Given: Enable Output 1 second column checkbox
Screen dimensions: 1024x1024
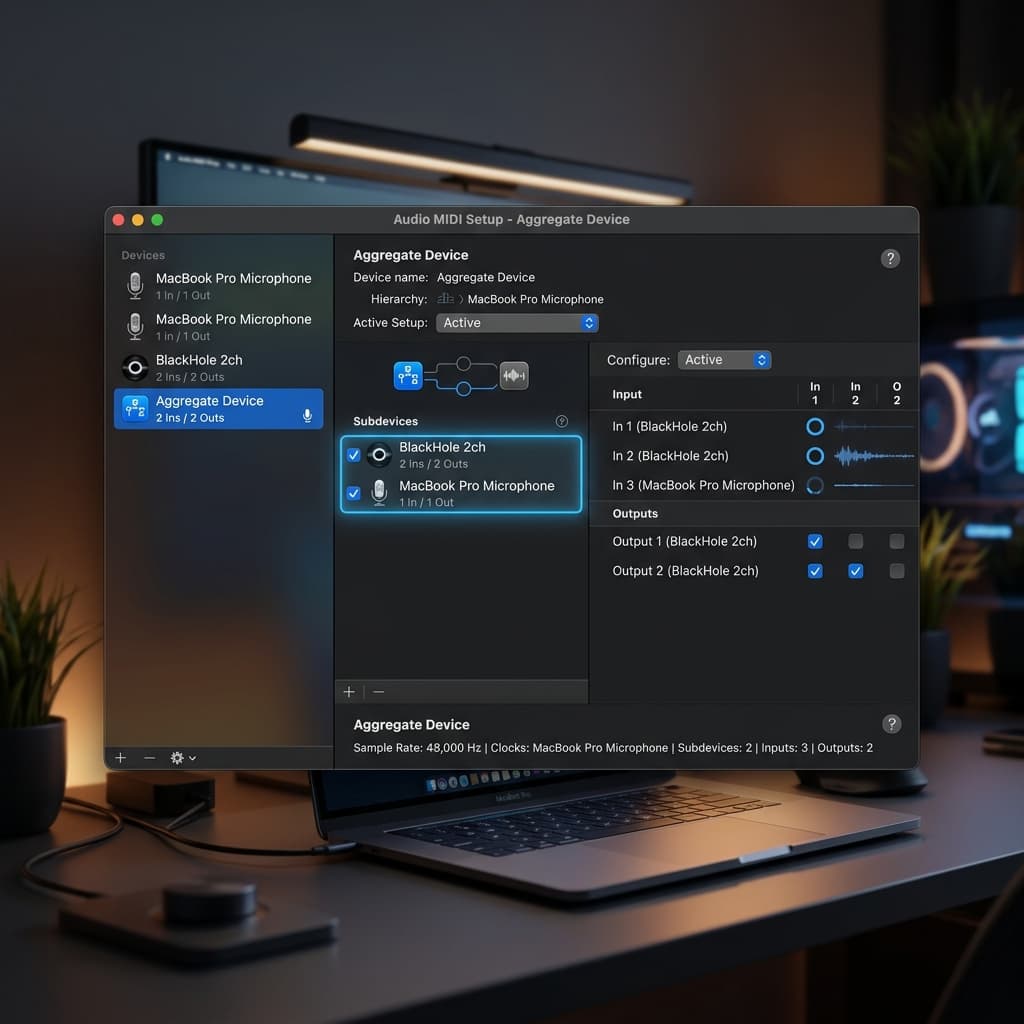Looking at the screenshot, I should tap(855, 541).
